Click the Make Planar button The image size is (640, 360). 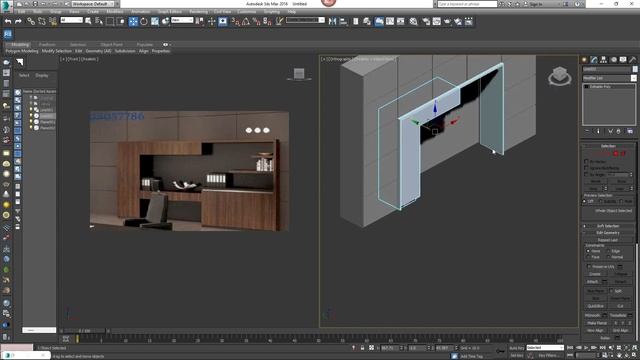click(x=597, y=323)
